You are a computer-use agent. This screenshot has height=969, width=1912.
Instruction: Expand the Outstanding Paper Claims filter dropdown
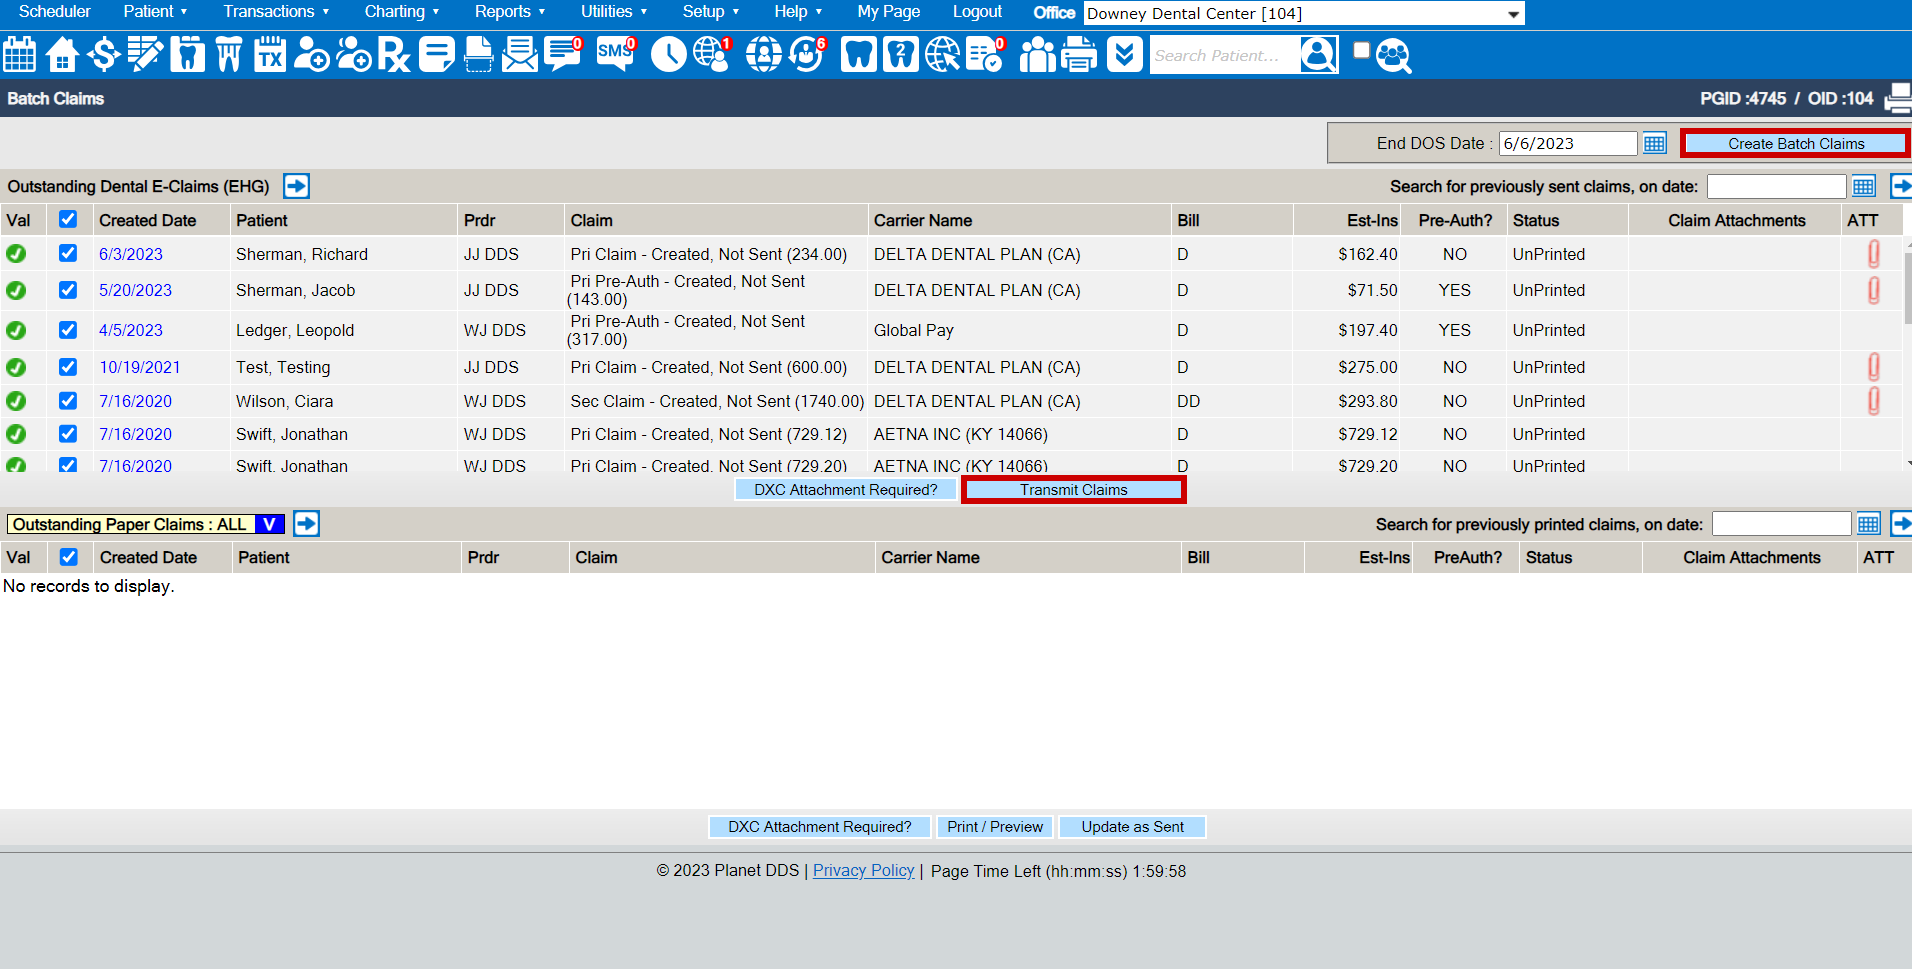pos(269,523)
